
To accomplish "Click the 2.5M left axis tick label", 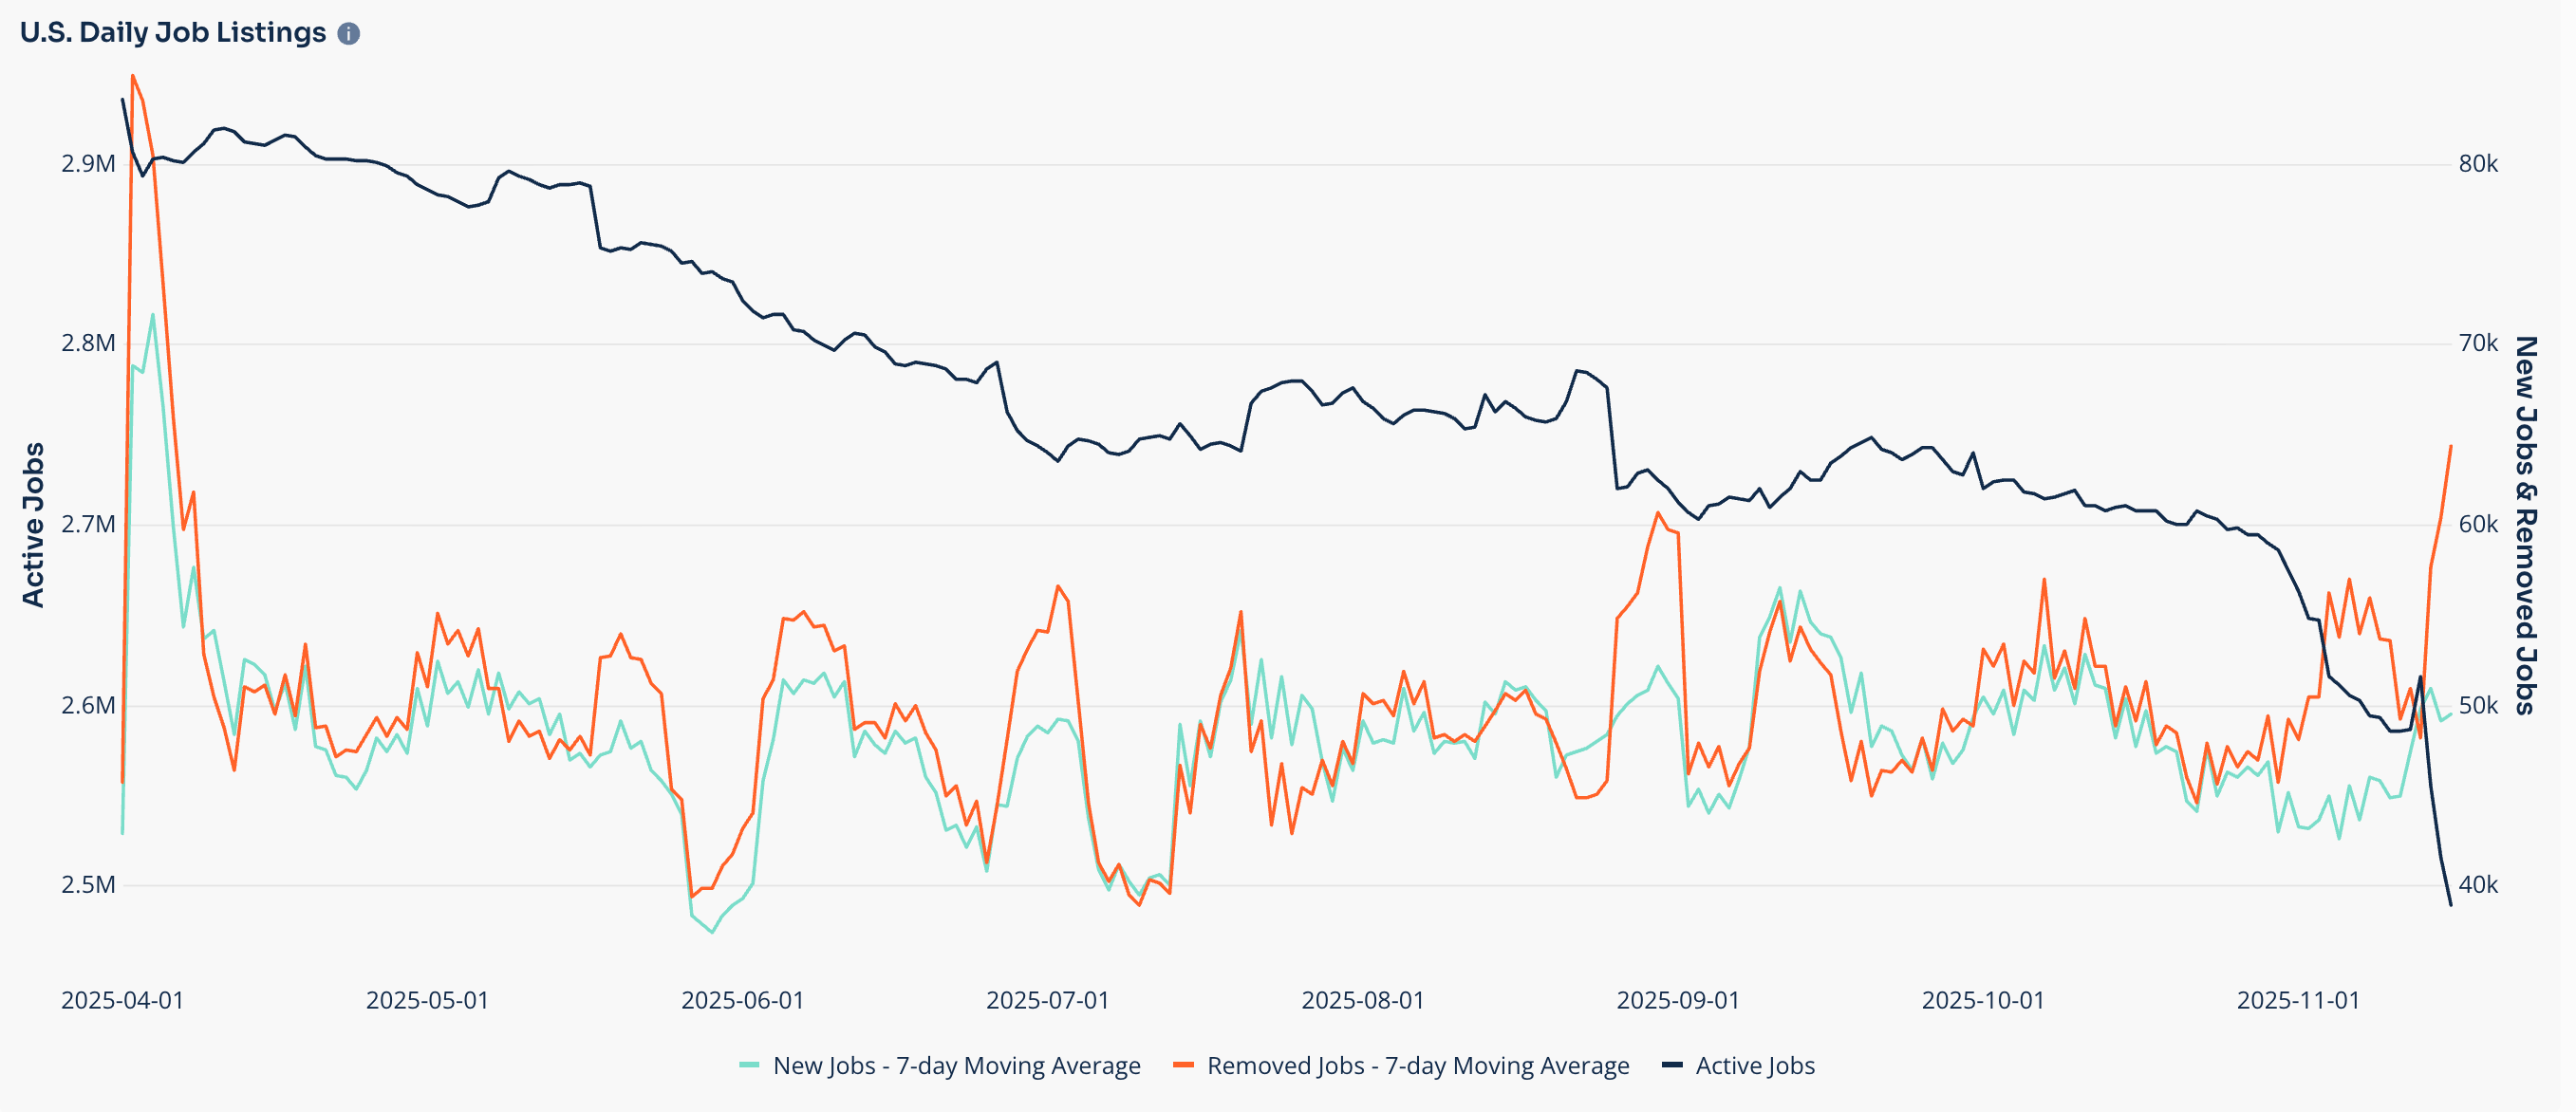I will click(x=88, y=885).
